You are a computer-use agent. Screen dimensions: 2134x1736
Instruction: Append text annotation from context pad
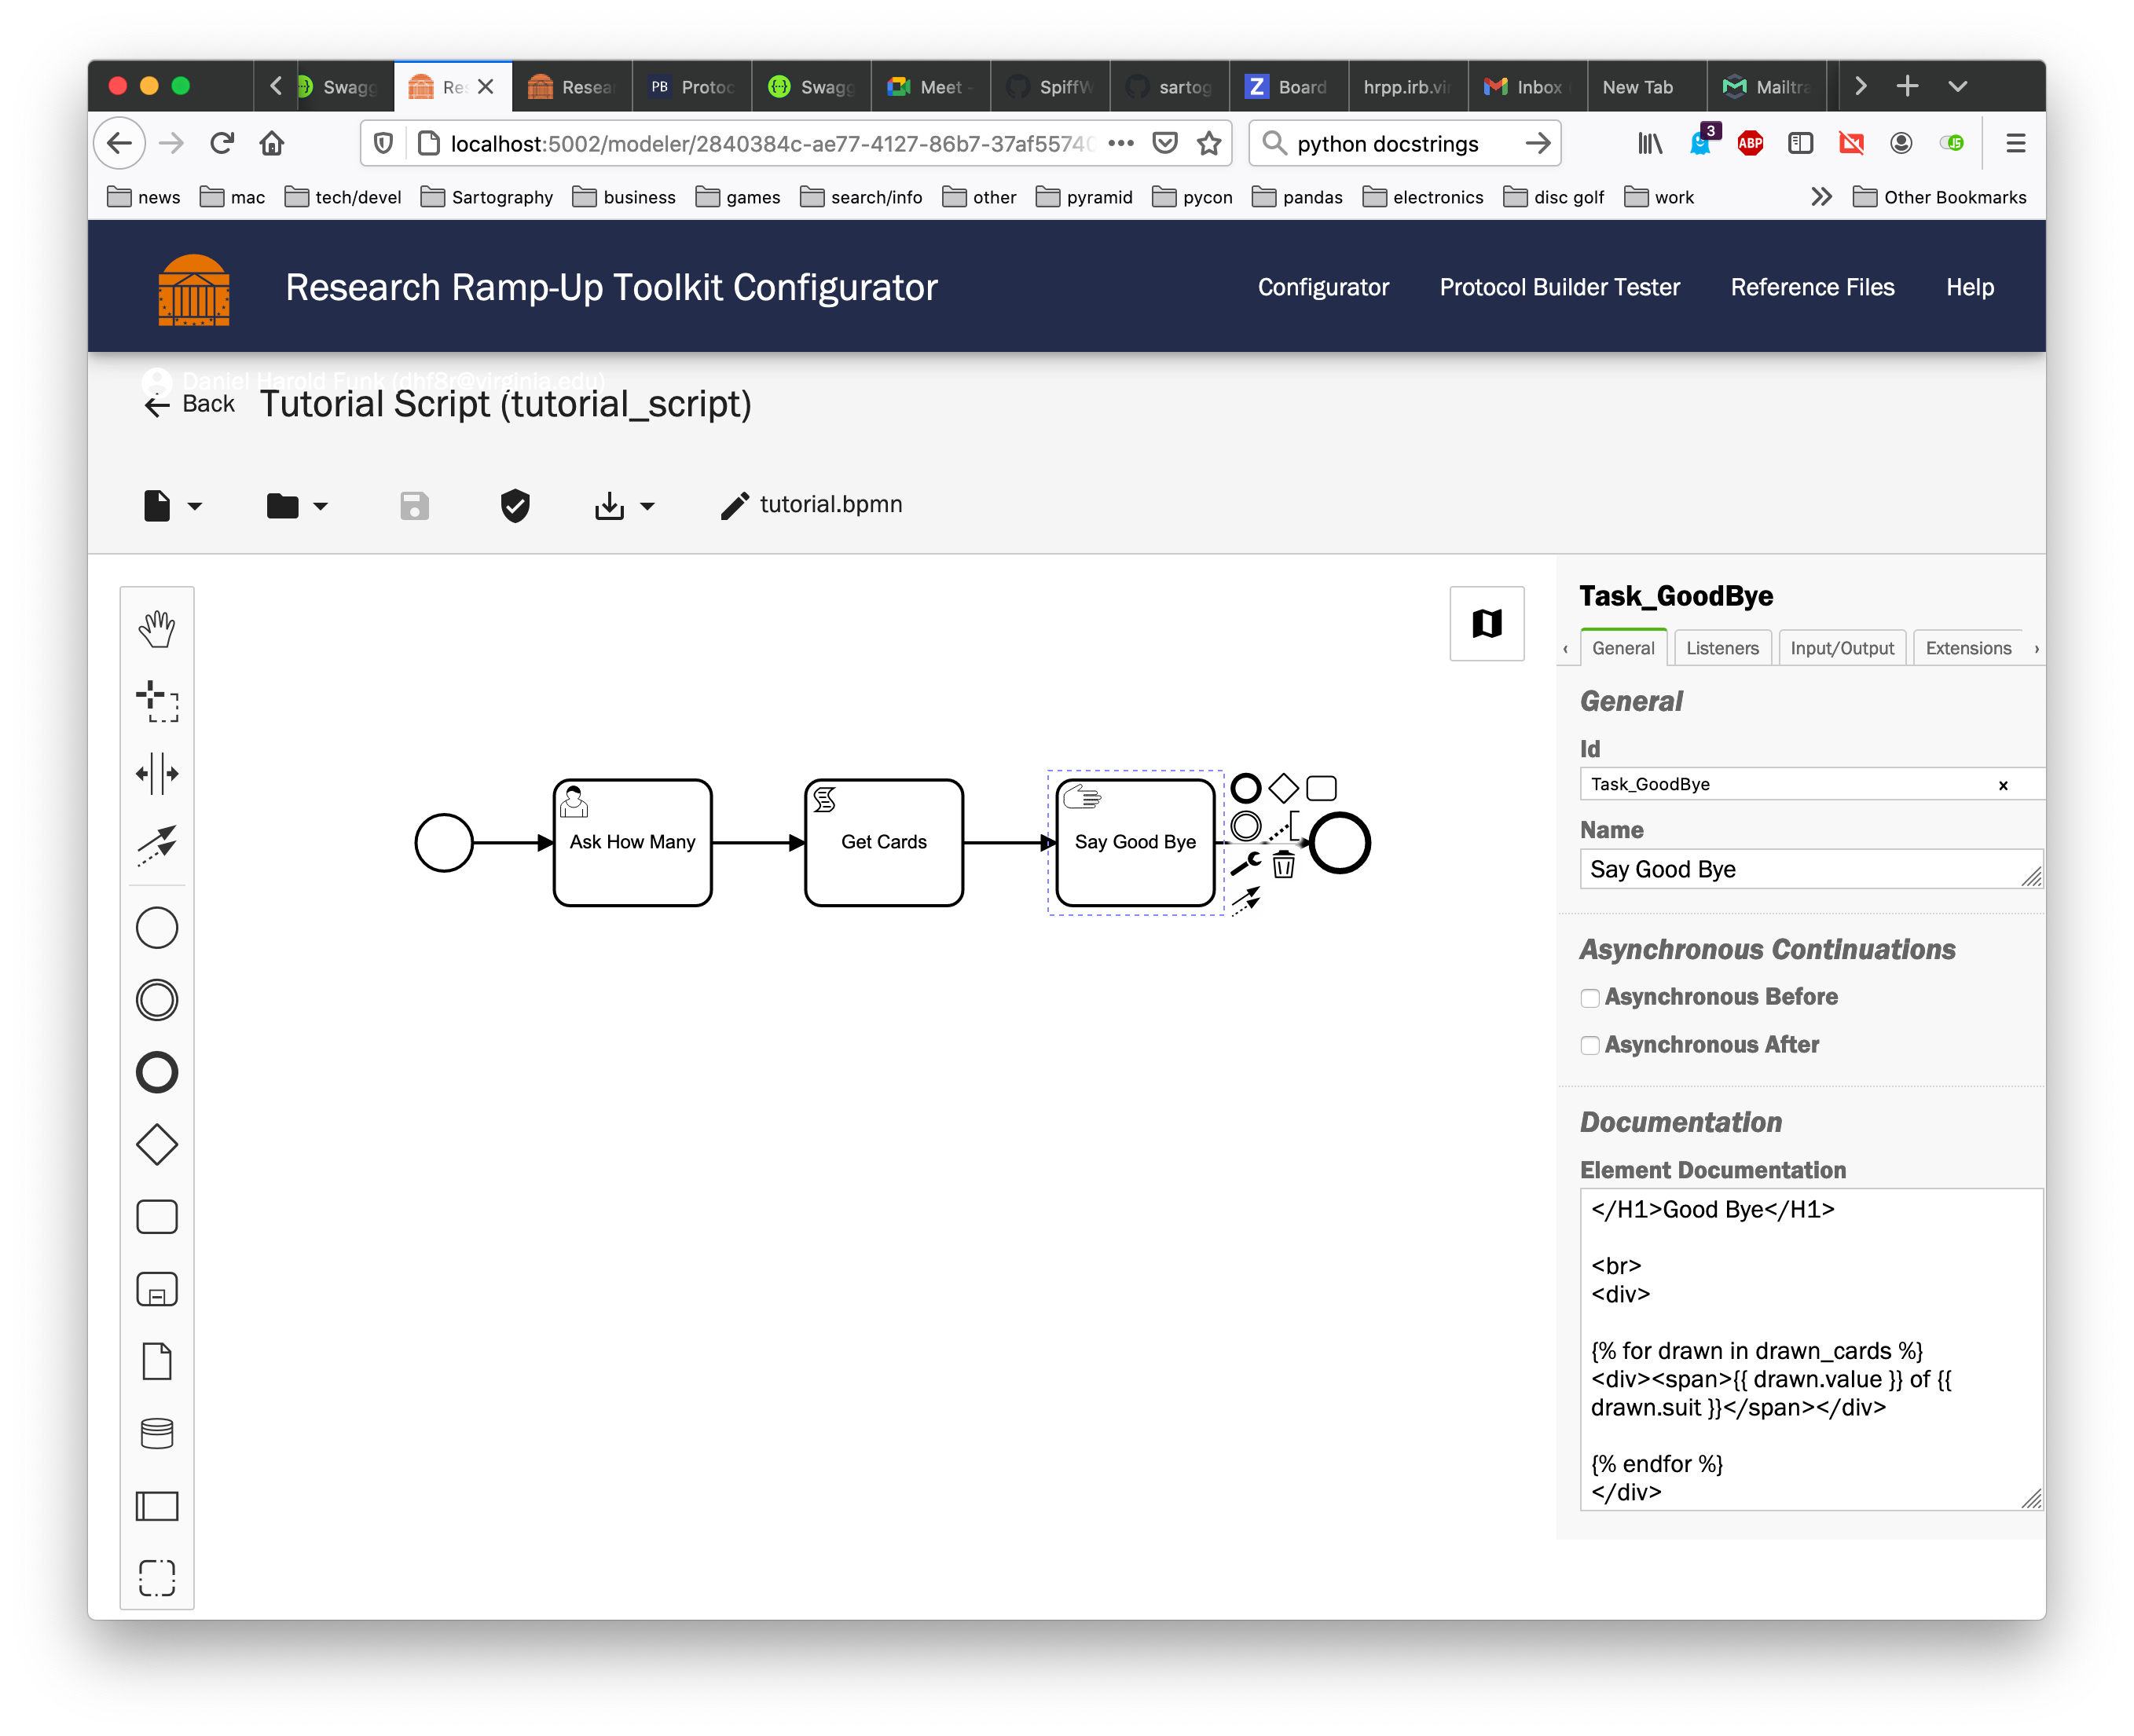point(1283,826)
